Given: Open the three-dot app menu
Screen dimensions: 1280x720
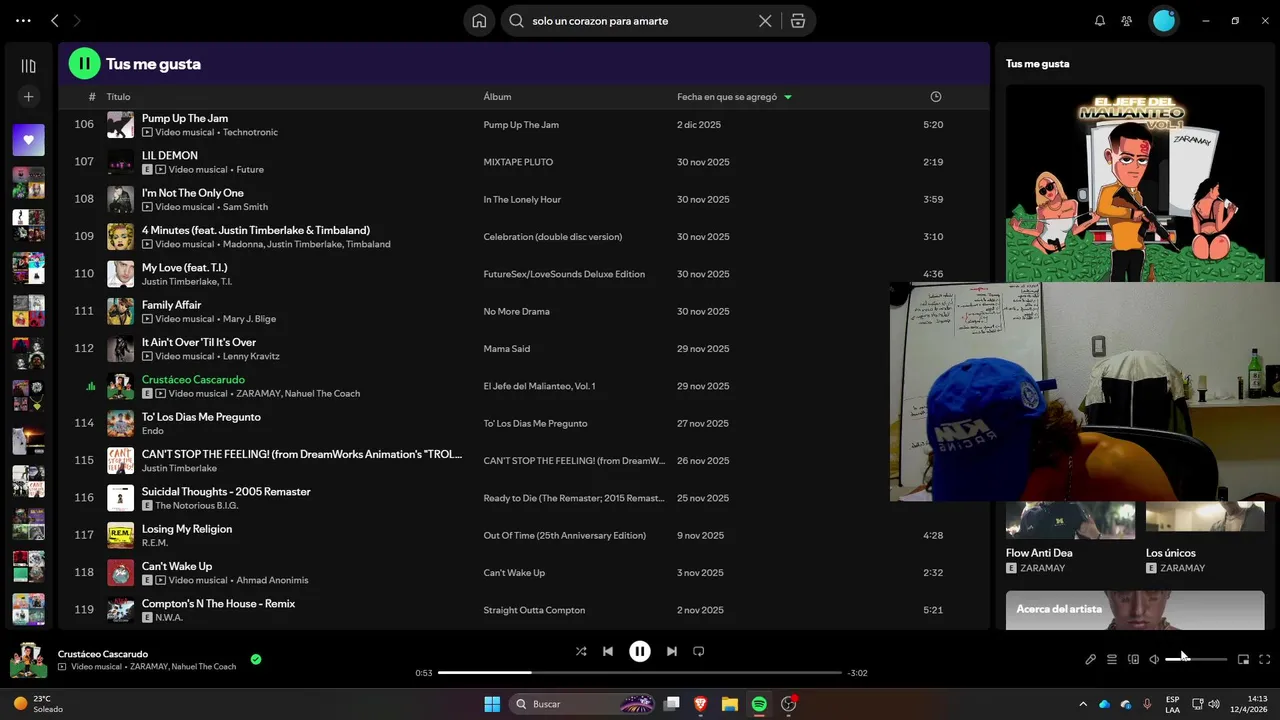Looking at the screenshot, I should pyautogui.click(x=23, y=21).
